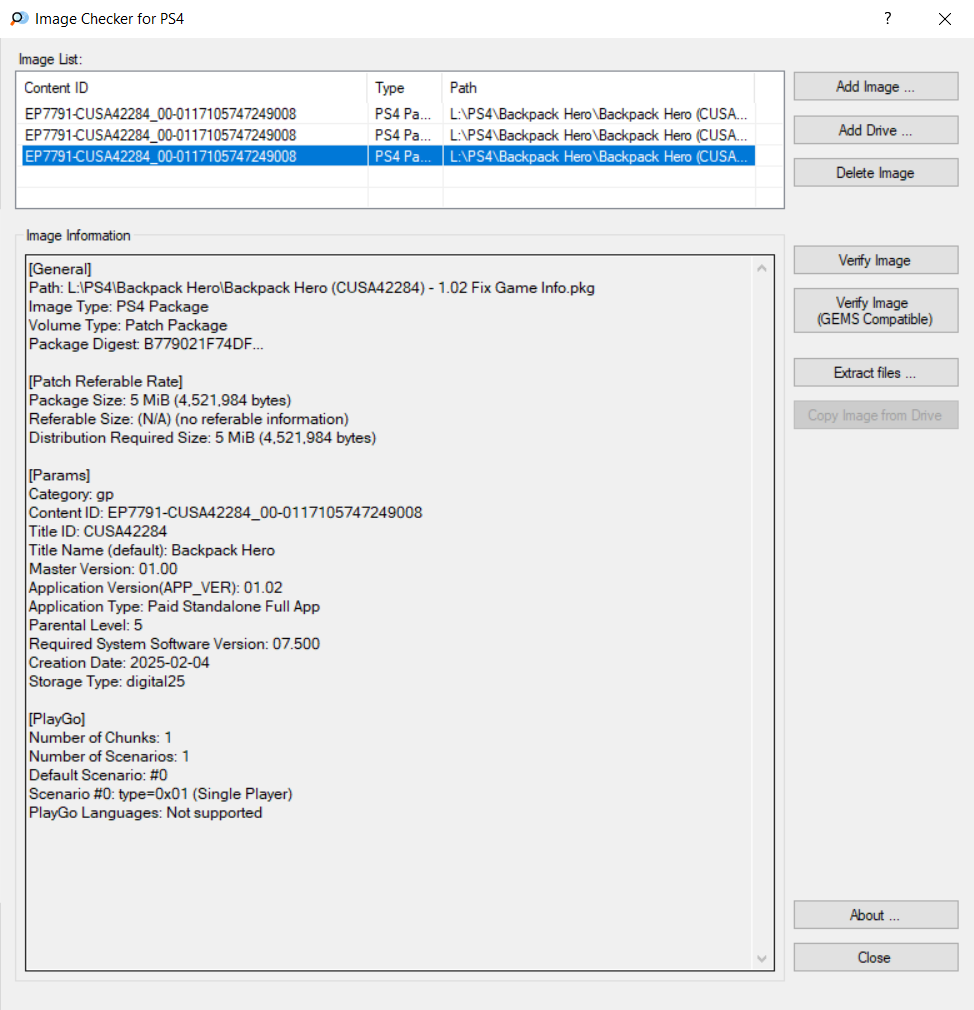Image resolution: width=974 pixels, height=1010 pixels.
Task: Click the [Params] section heading
Action: pos(59,475)
